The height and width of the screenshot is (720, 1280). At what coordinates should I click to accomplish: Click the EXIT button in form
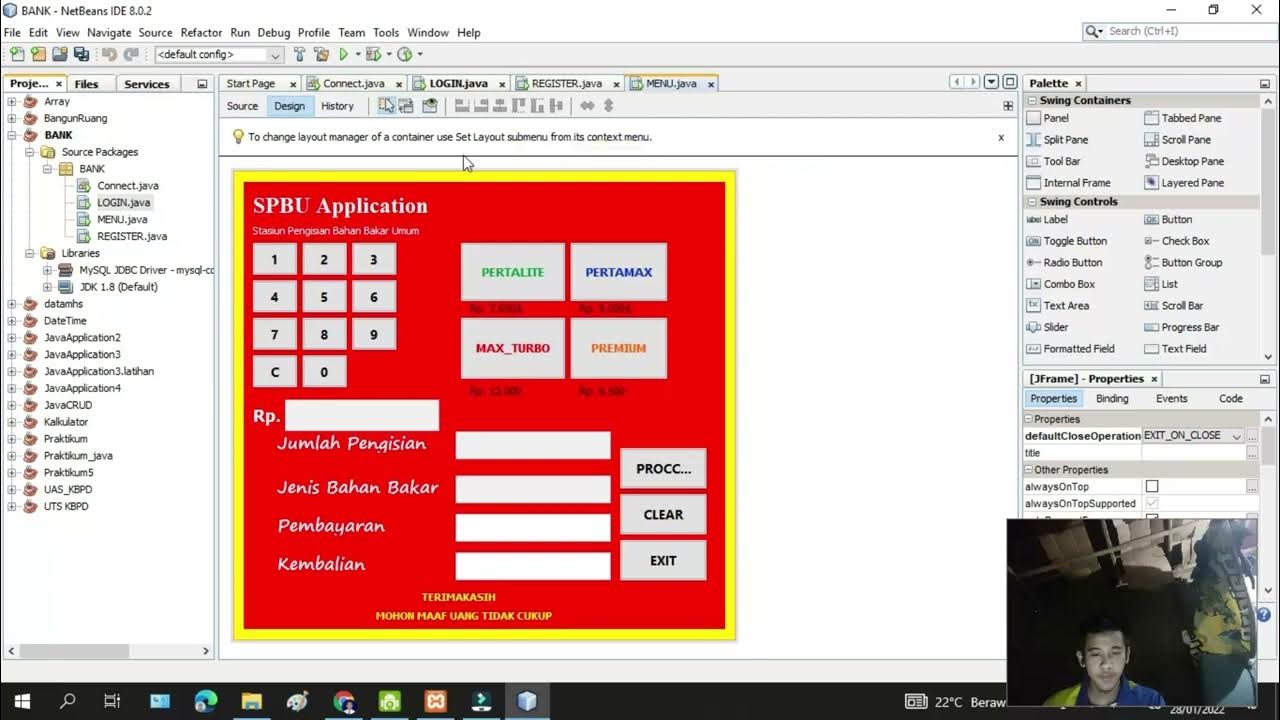tap(663, 561)
